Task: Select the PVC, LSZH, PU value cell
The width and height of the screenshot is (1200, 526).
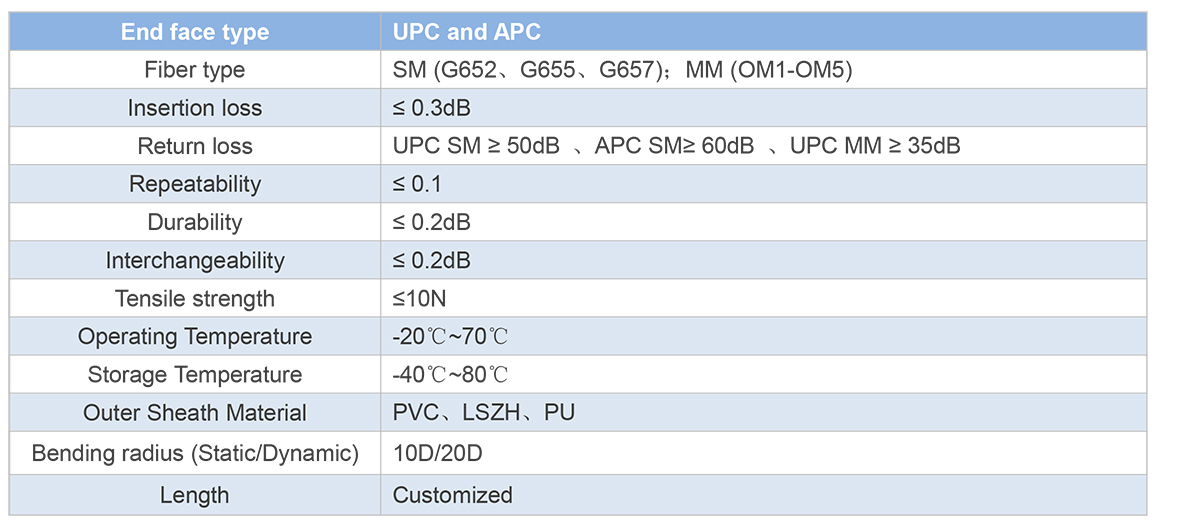Action: (x=764, y=413)
